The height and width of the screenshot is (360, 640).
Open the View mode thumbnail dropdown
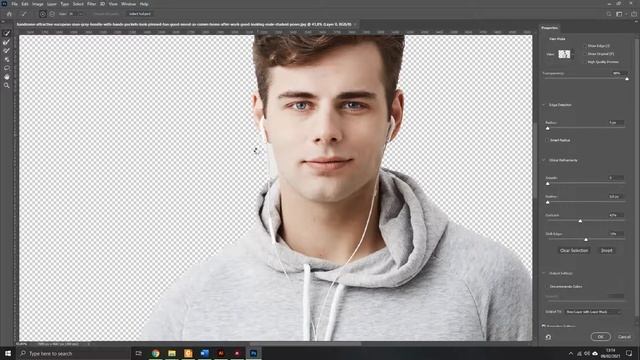(565, 54)
